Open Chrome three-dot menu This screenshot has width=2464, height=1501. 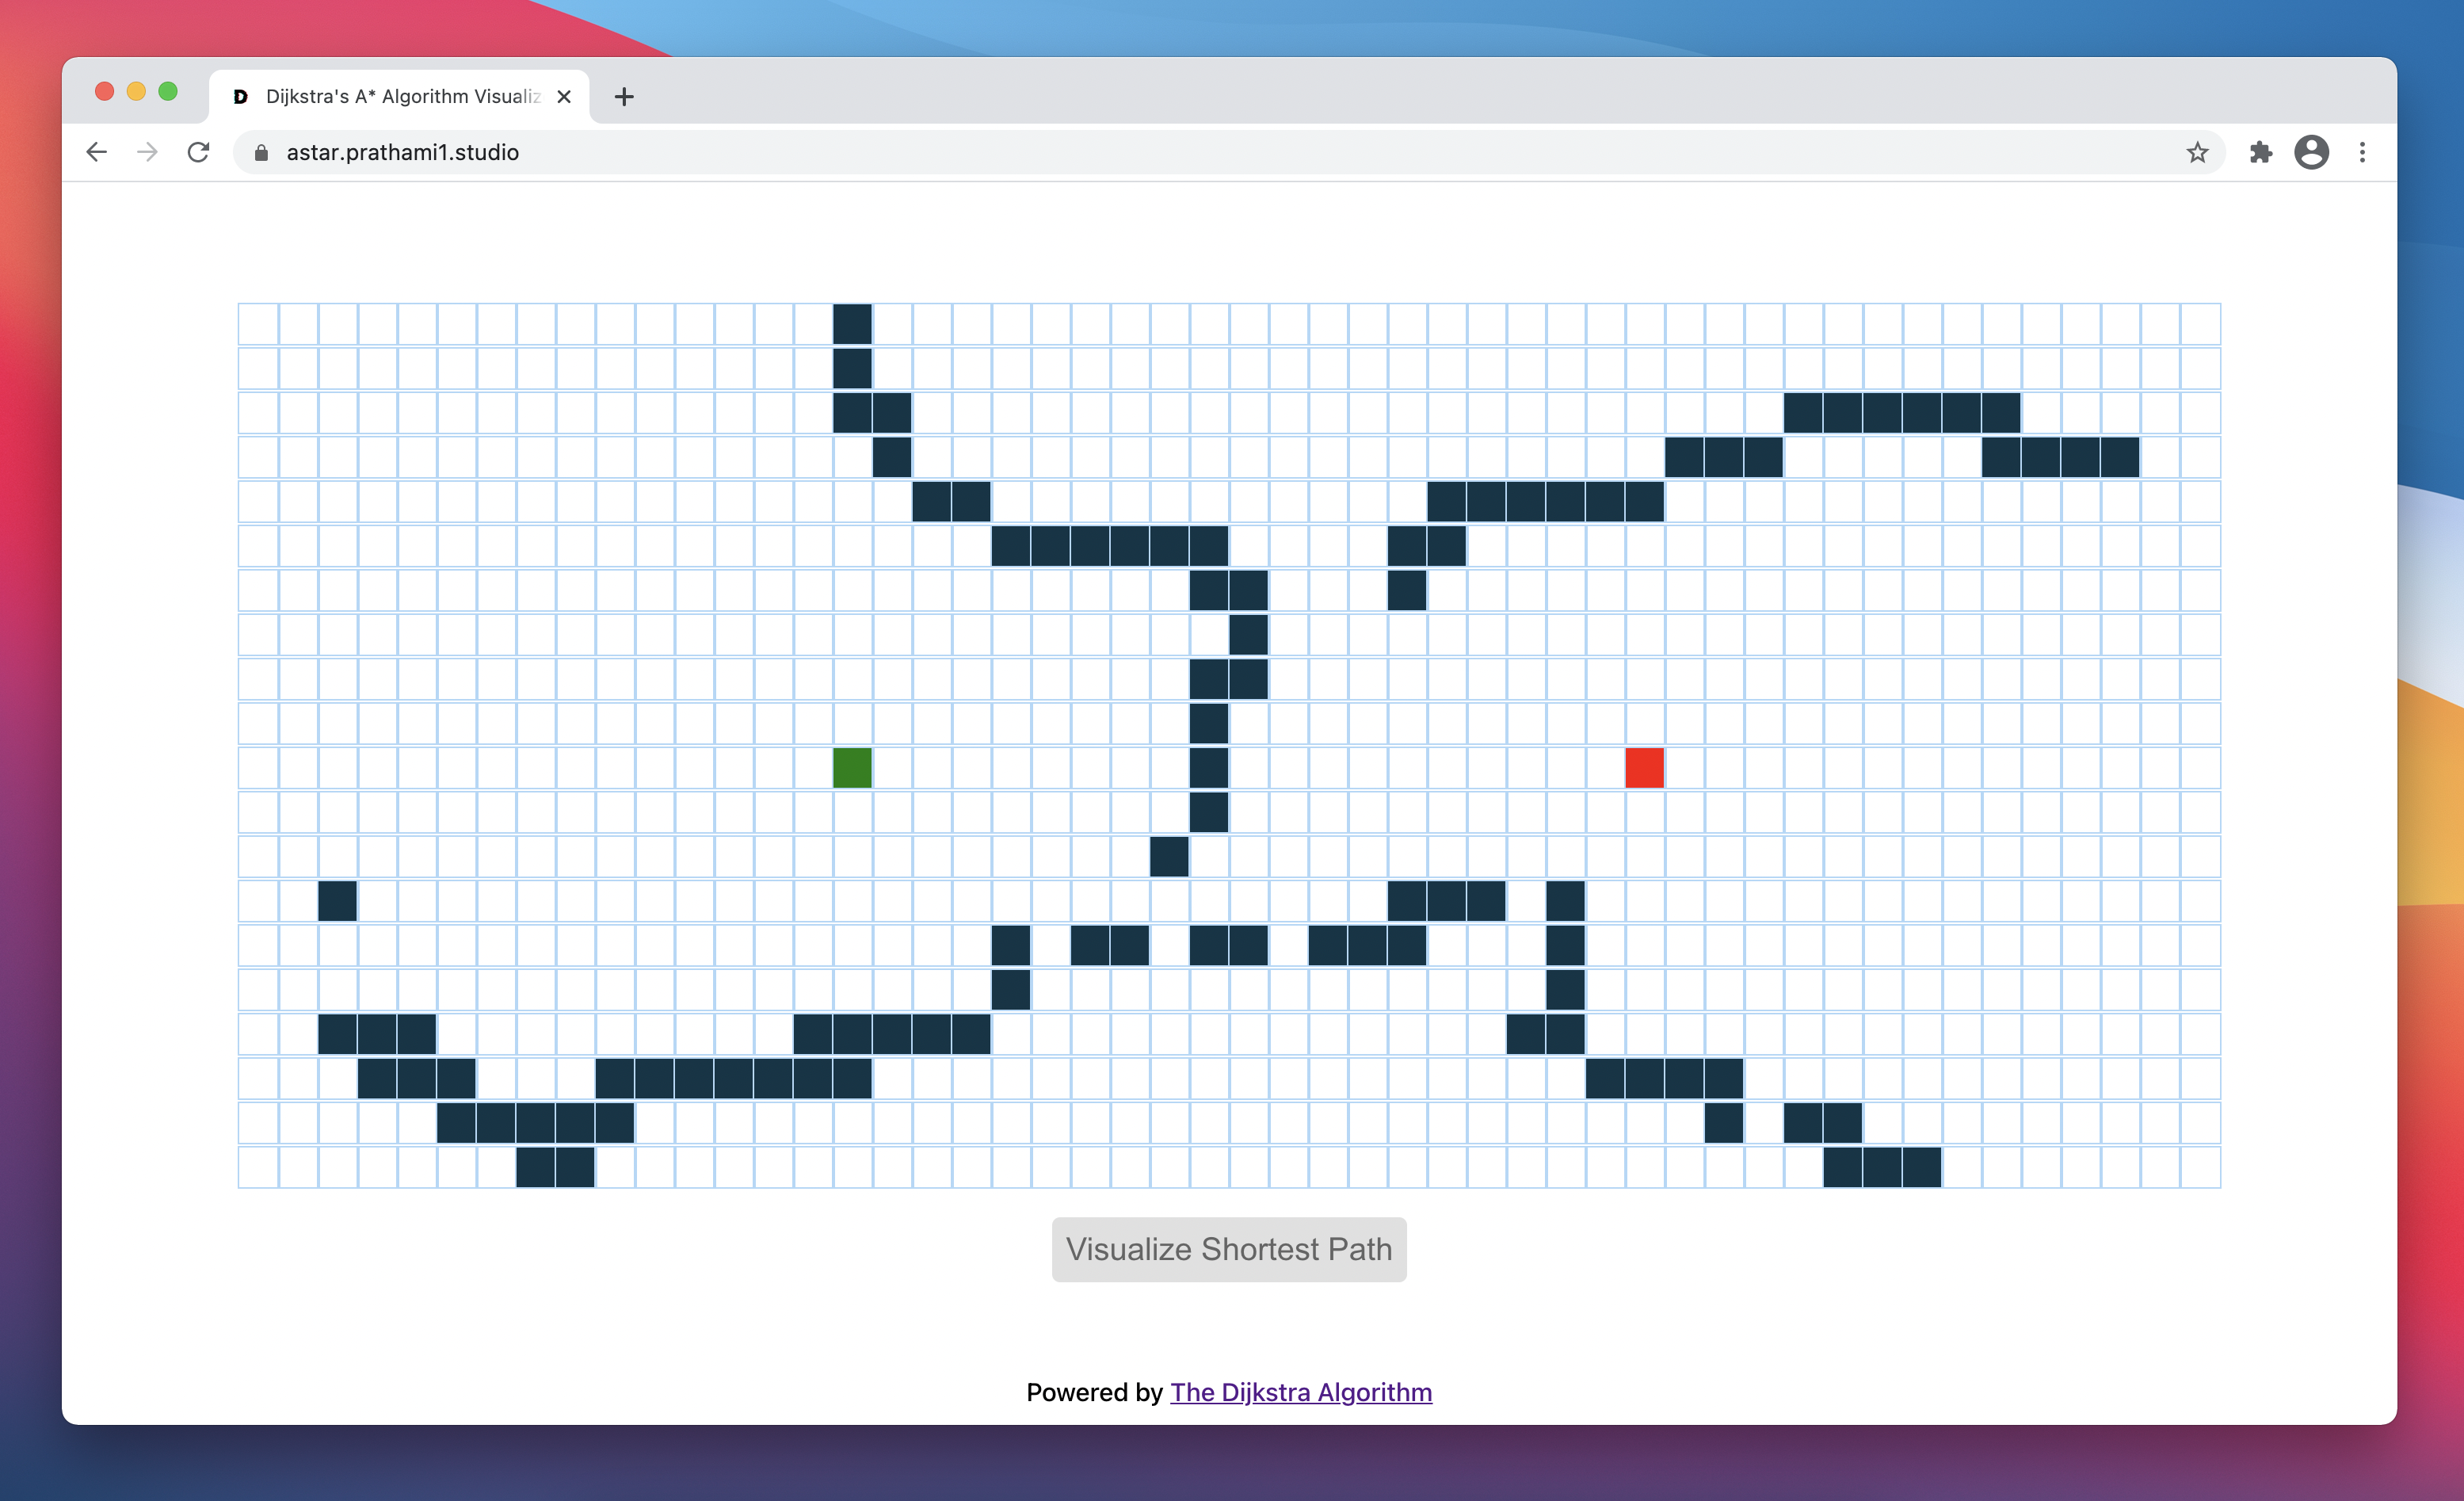(x=2362, y=152)
